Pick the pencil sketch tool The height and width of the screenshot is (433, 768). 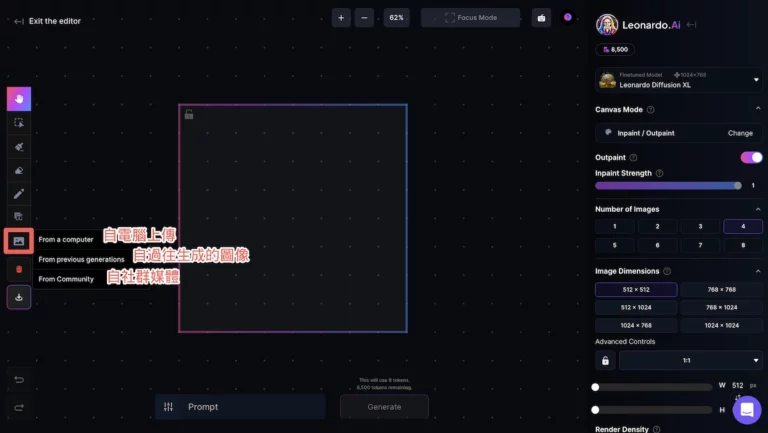[19, 193]
